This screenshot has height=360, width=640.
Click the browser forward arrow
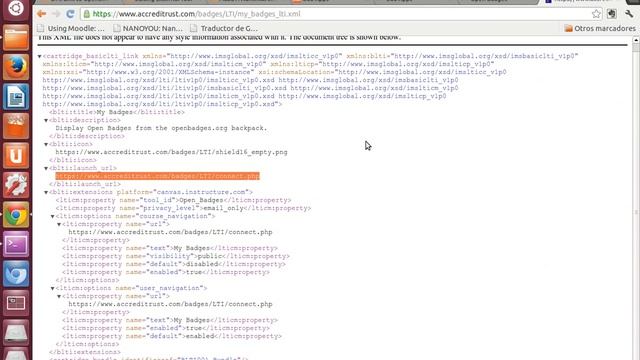(x=56, y=14)
